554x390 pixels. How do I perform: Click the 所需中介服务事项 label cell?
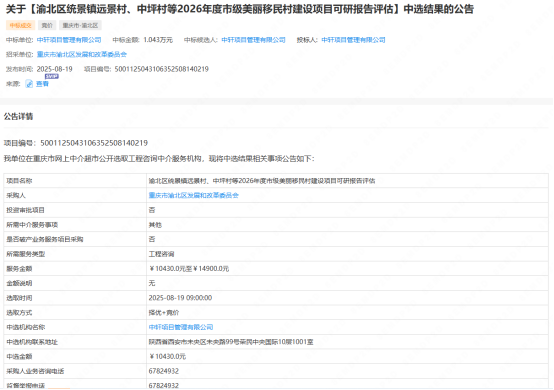[75, 225]
